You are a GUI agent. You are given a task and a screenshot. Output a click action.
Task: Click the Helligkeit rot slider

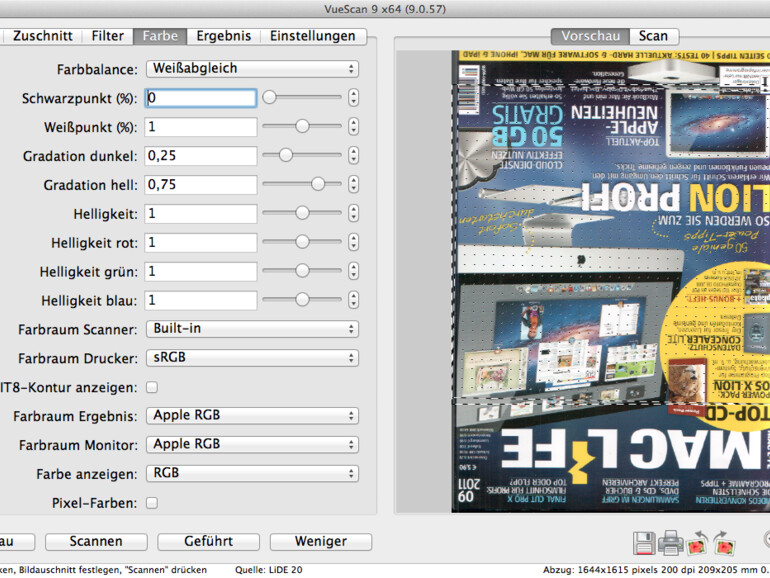pos(302,242)
